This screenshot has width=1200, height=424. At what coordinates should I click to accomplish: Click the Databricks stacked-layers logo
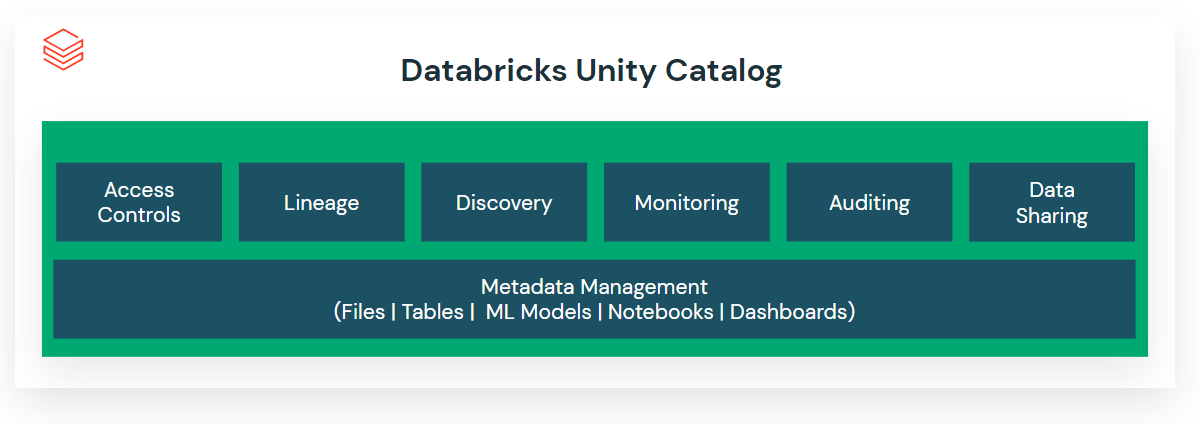64,48
